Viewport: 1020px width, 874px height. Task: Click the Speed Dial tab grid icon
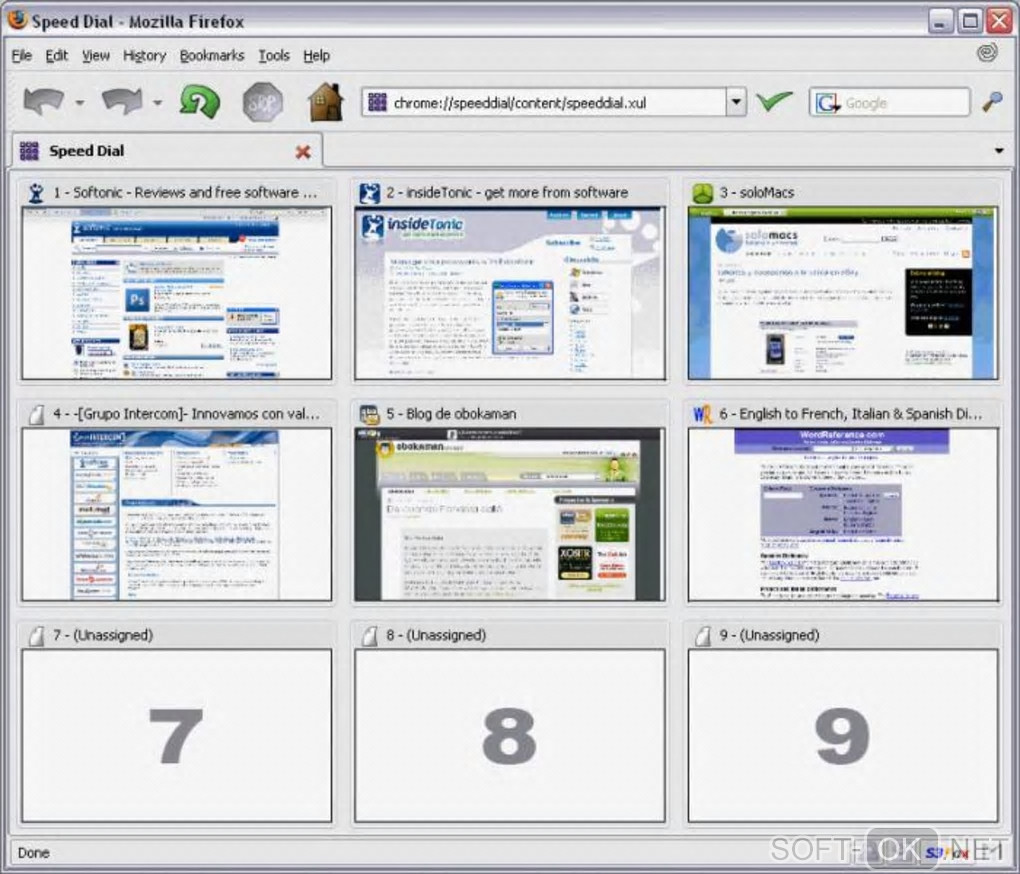(29, 151)
